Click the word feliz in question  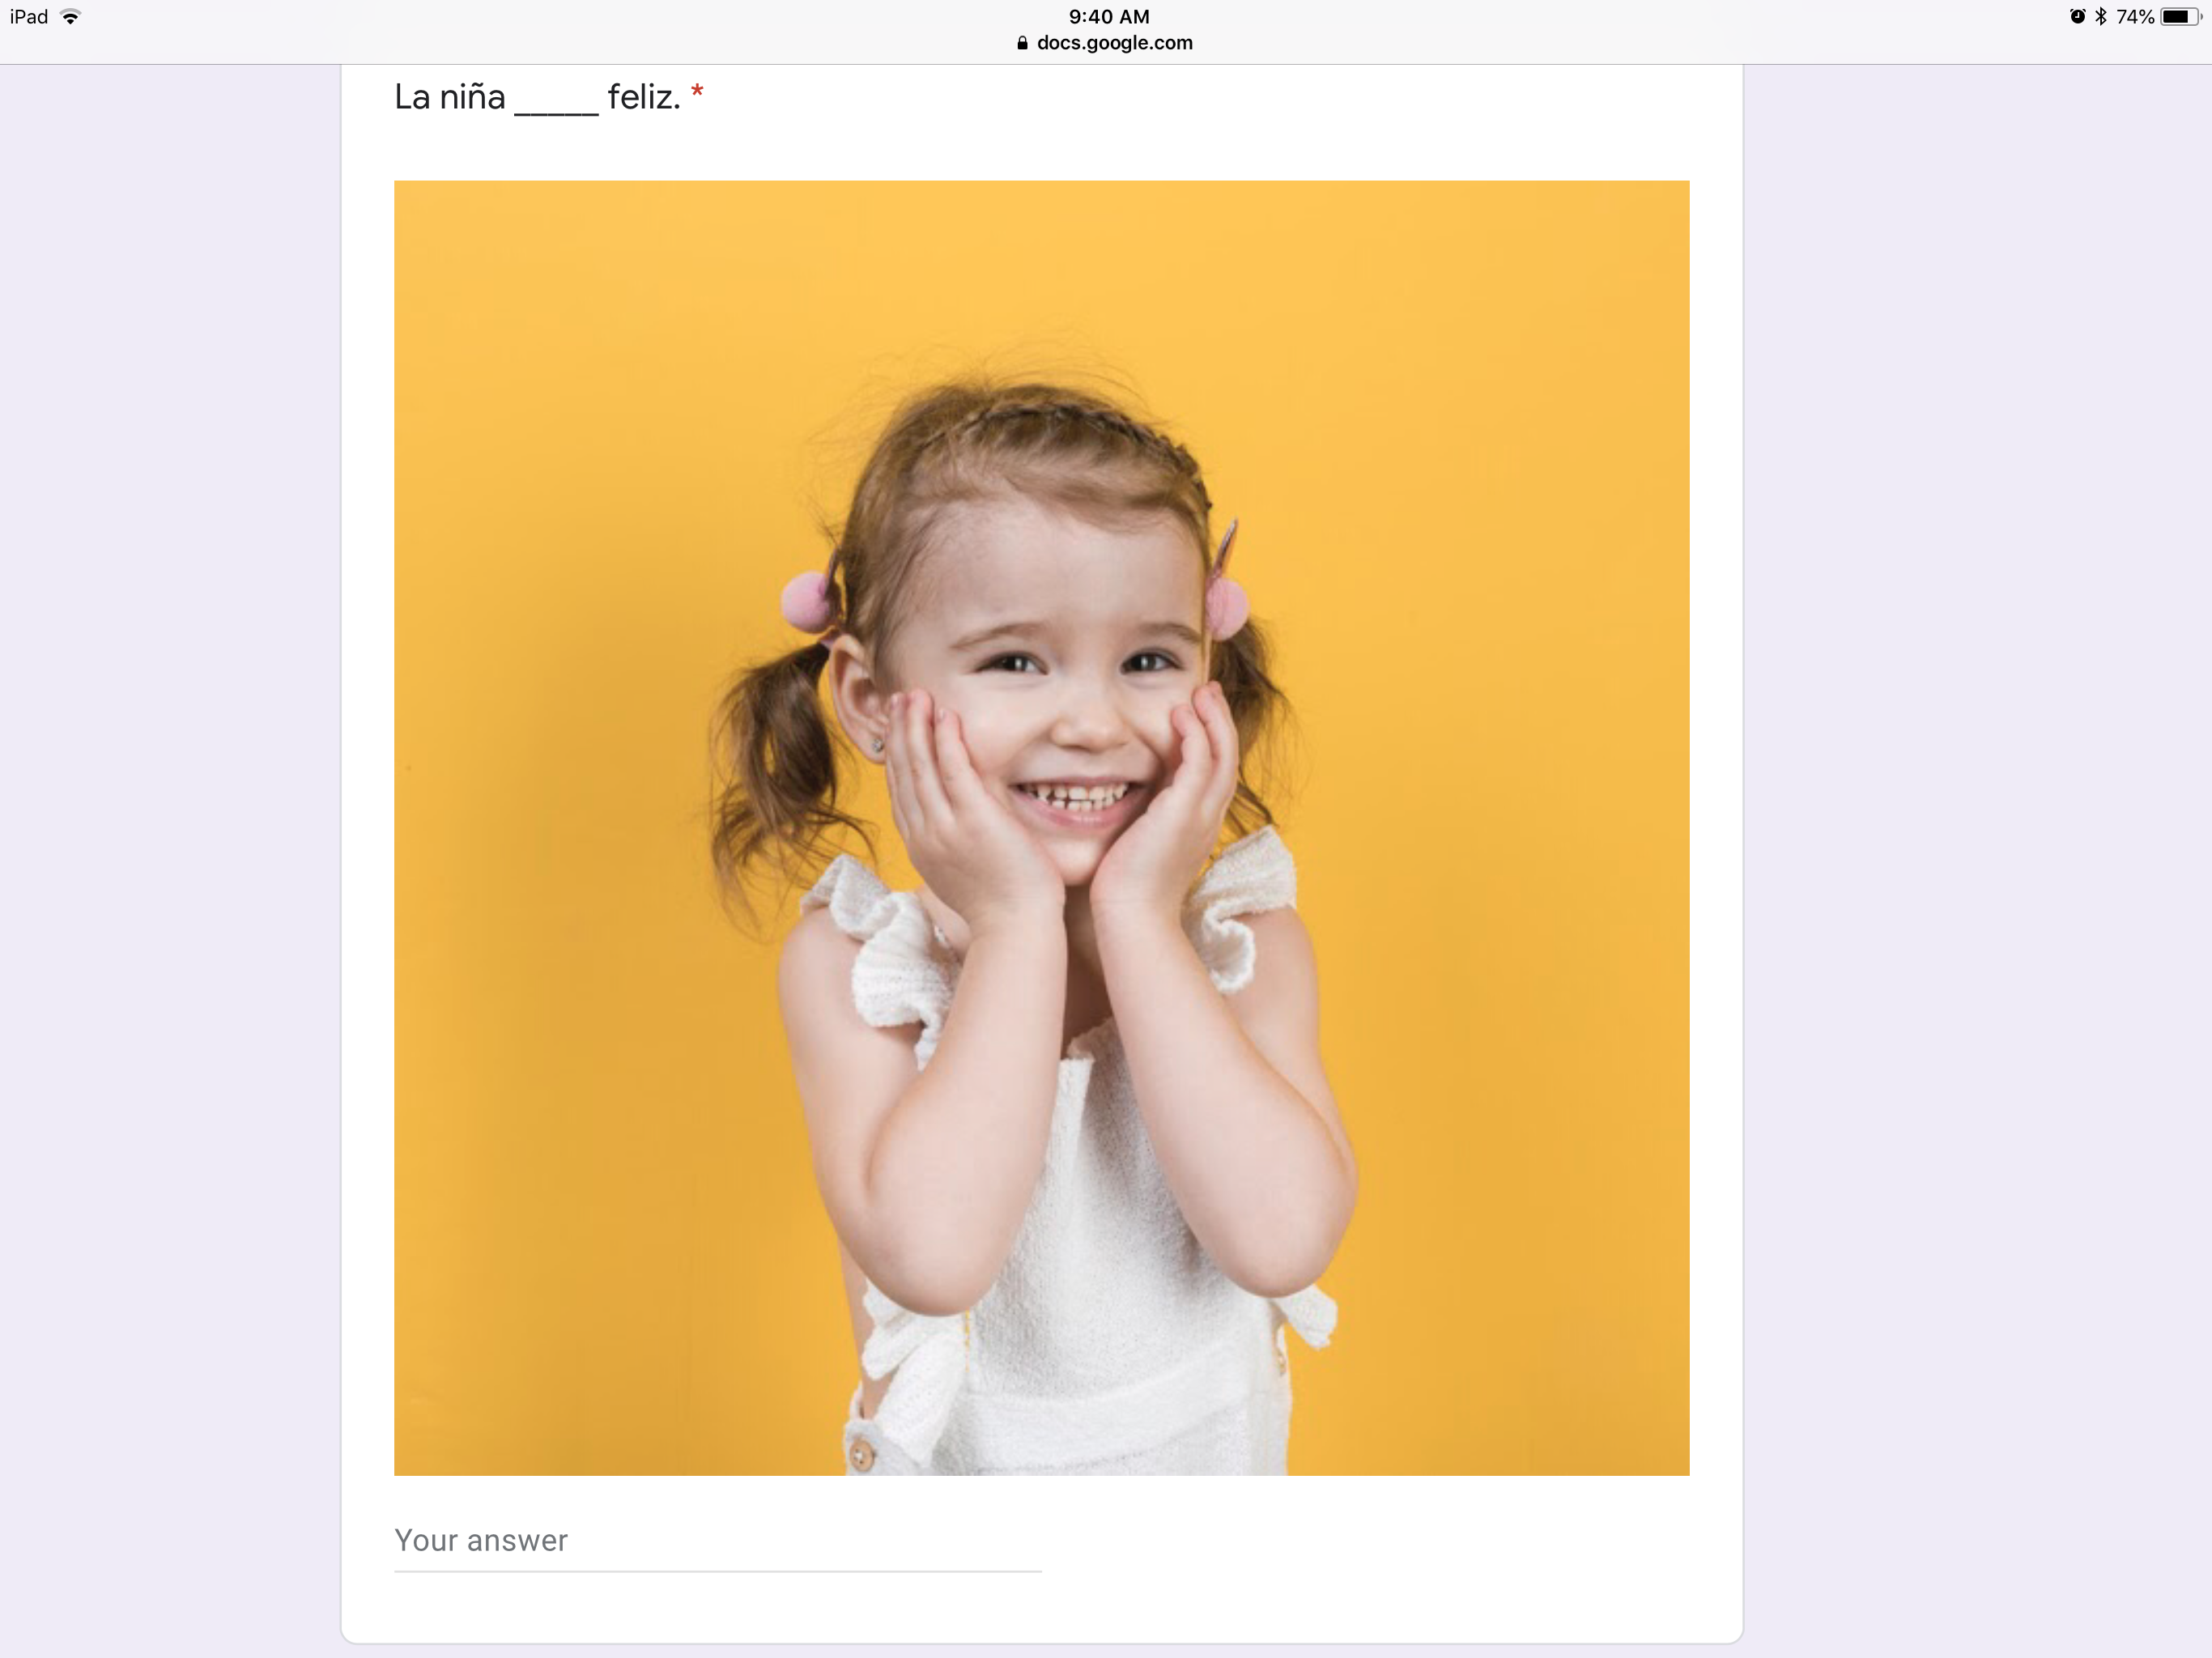pos(644,97)
